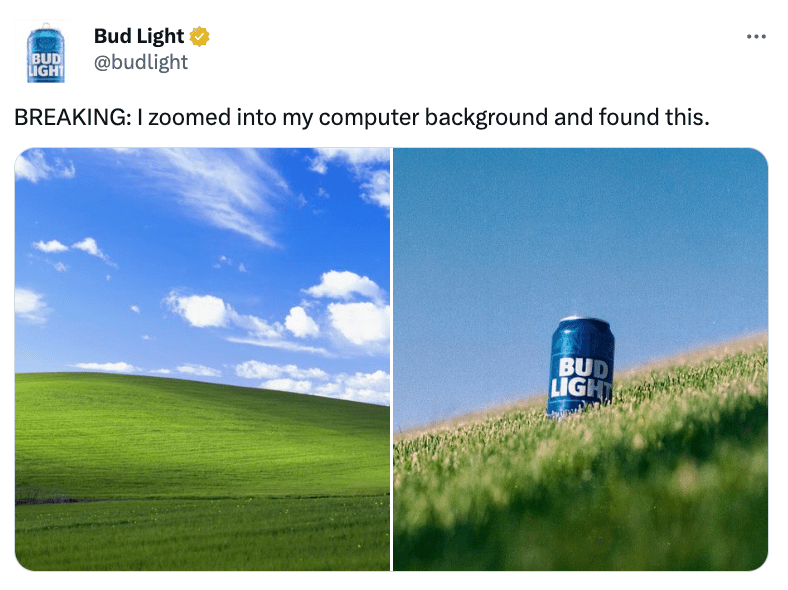Open the Bud Light can photo
Image resolution: width=788 pixels, height=590 pixels.
click(x=580, y=359)
